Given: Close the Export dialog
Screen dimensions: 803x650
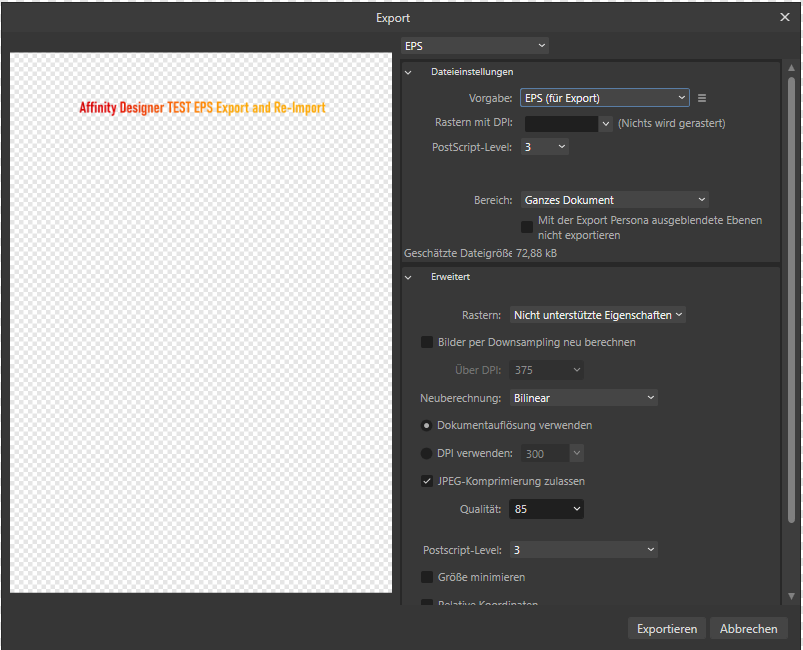Looking at the screenshot, I should (x=785, y=17).
